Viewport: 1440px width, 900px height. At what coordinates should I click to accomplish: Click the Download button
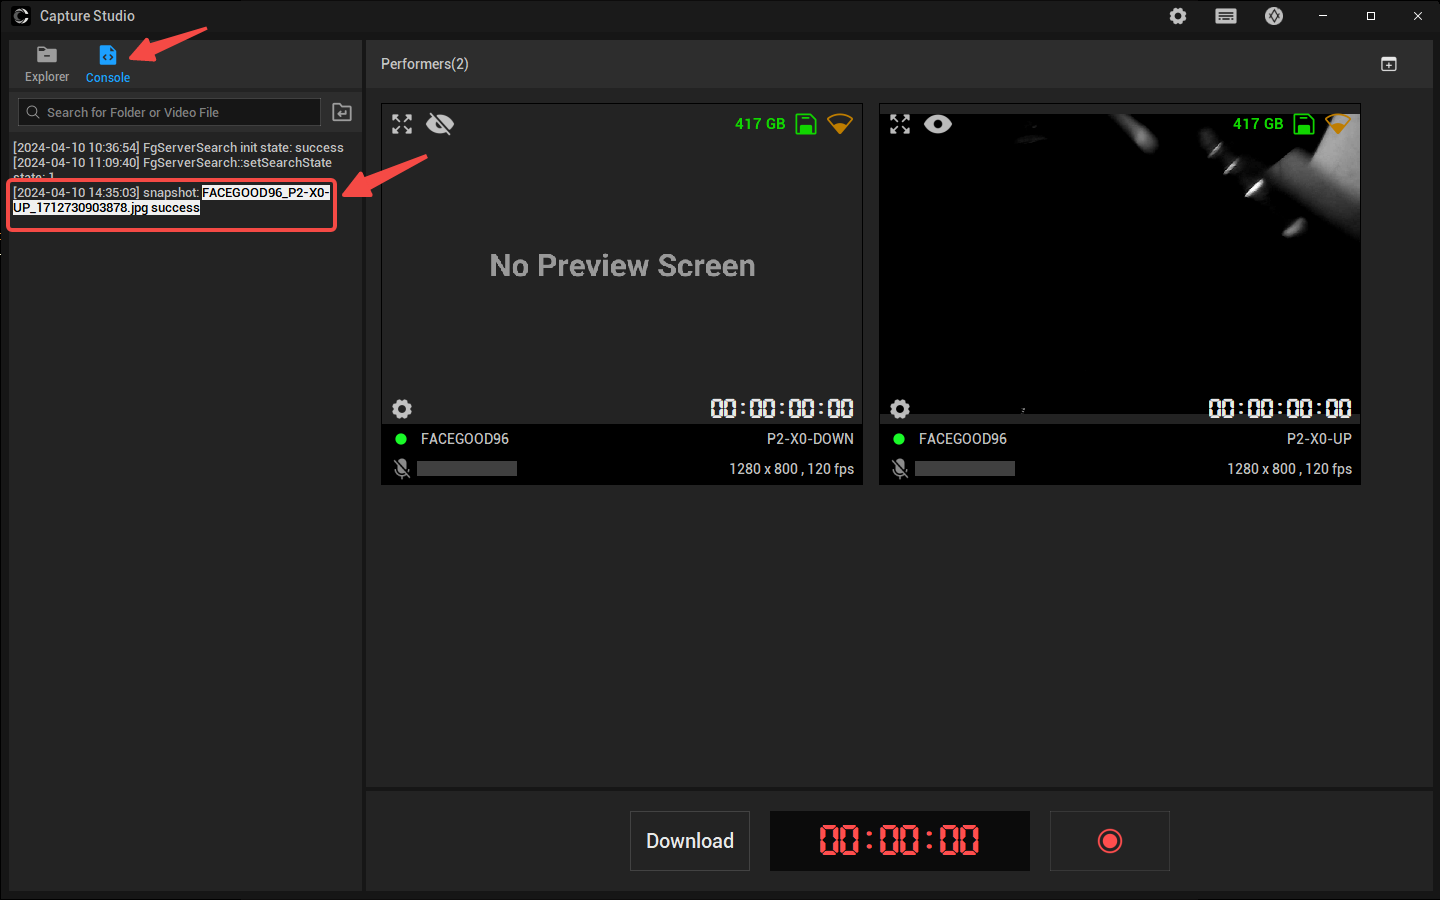pos(690,841)
